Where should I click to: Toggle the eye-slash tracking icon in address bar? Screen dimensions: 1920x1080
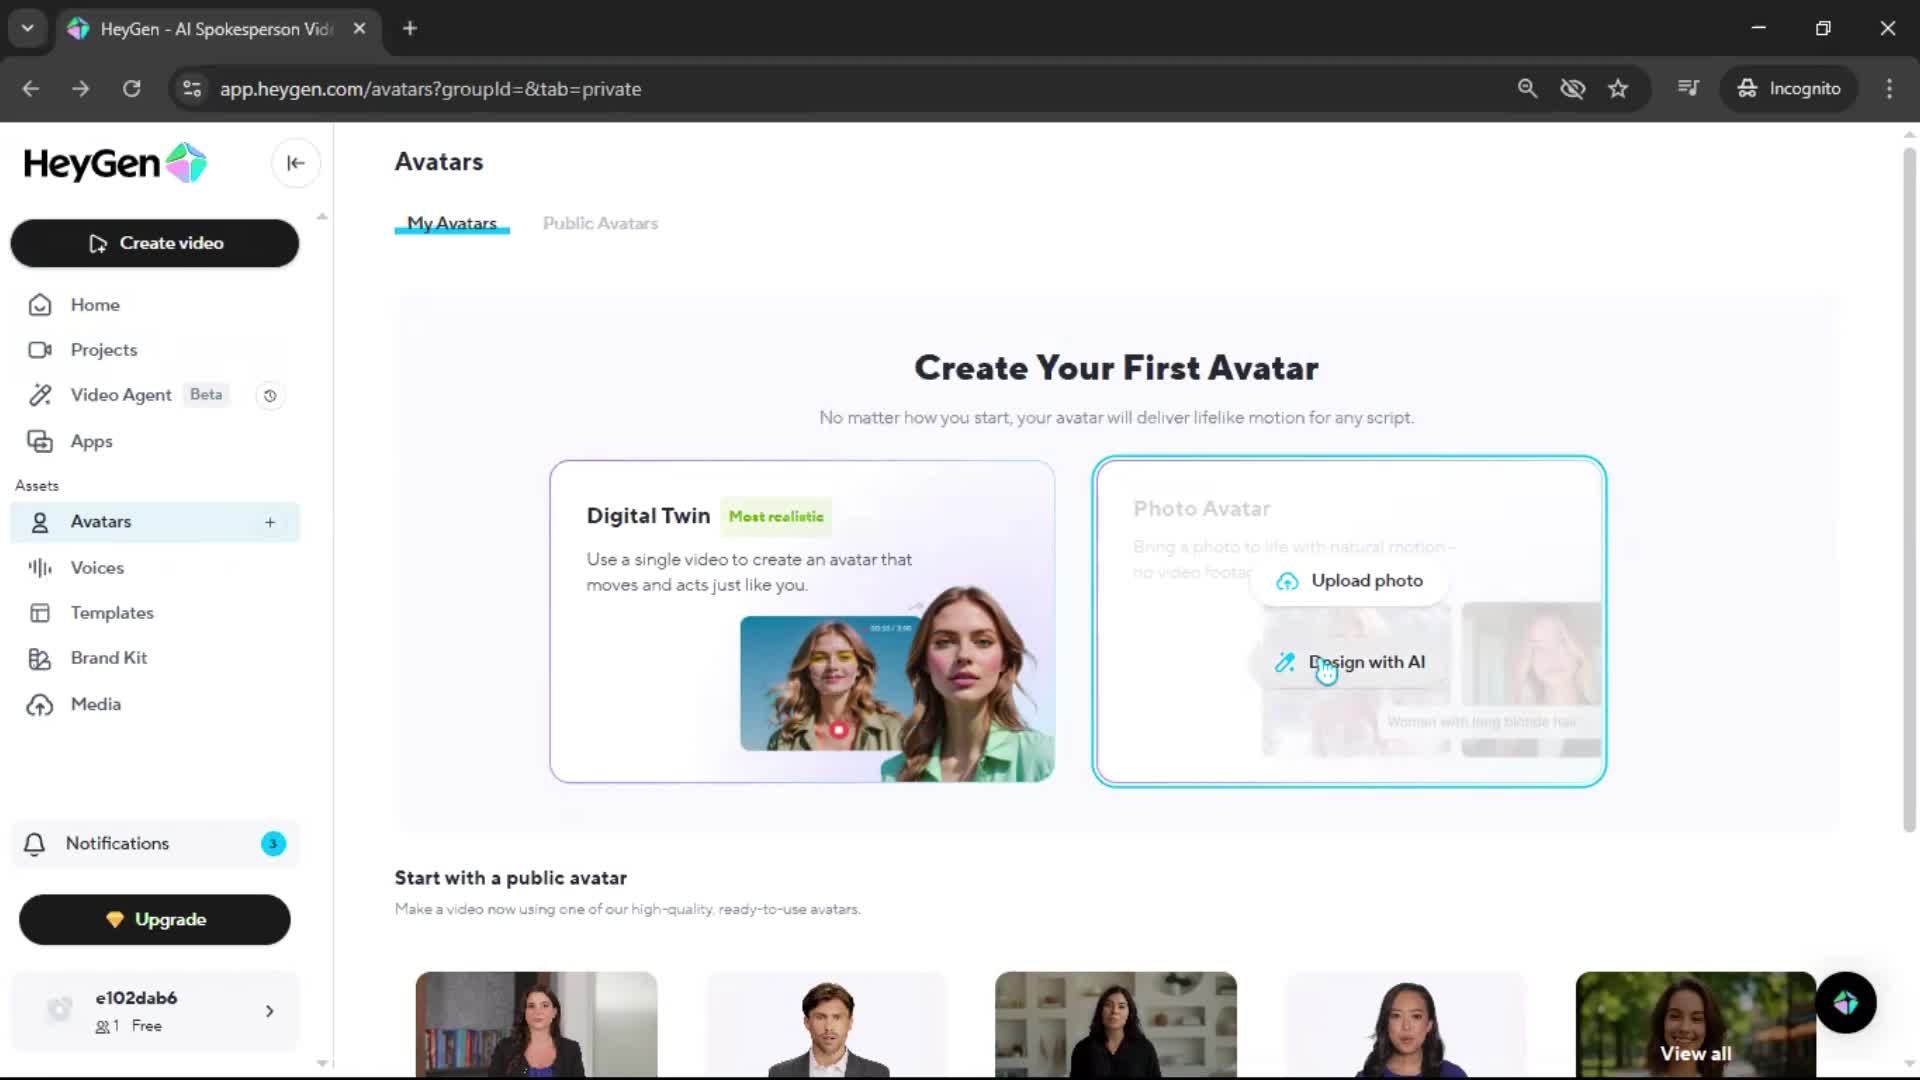coord(1572,89)
